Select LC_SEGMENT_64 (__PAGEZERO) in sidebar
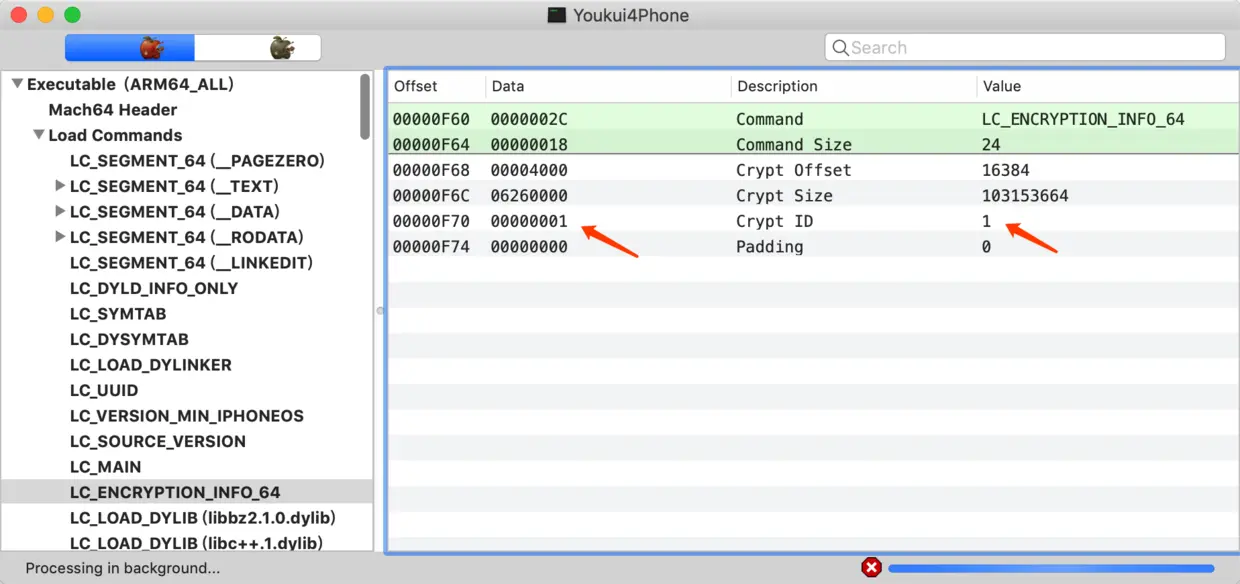Viewport: 1240px width, 584px height. 197,161
